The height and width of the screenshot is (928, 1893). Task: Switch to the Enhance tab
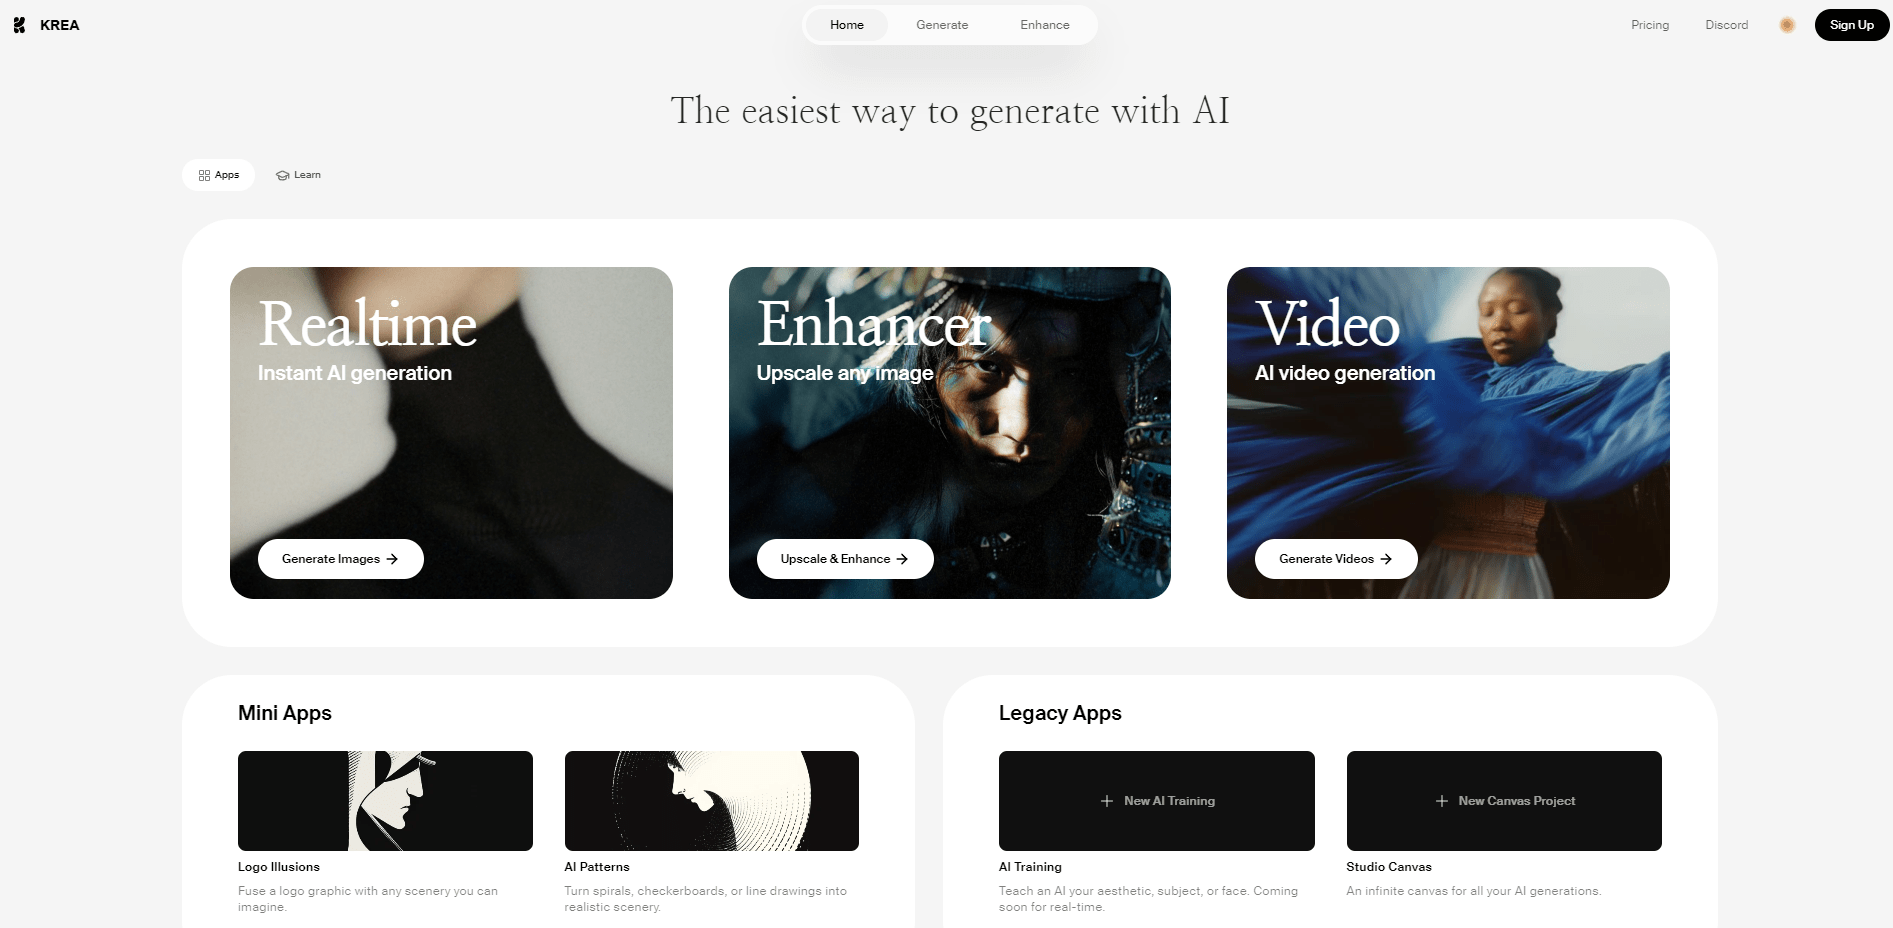click(1045, 25)
